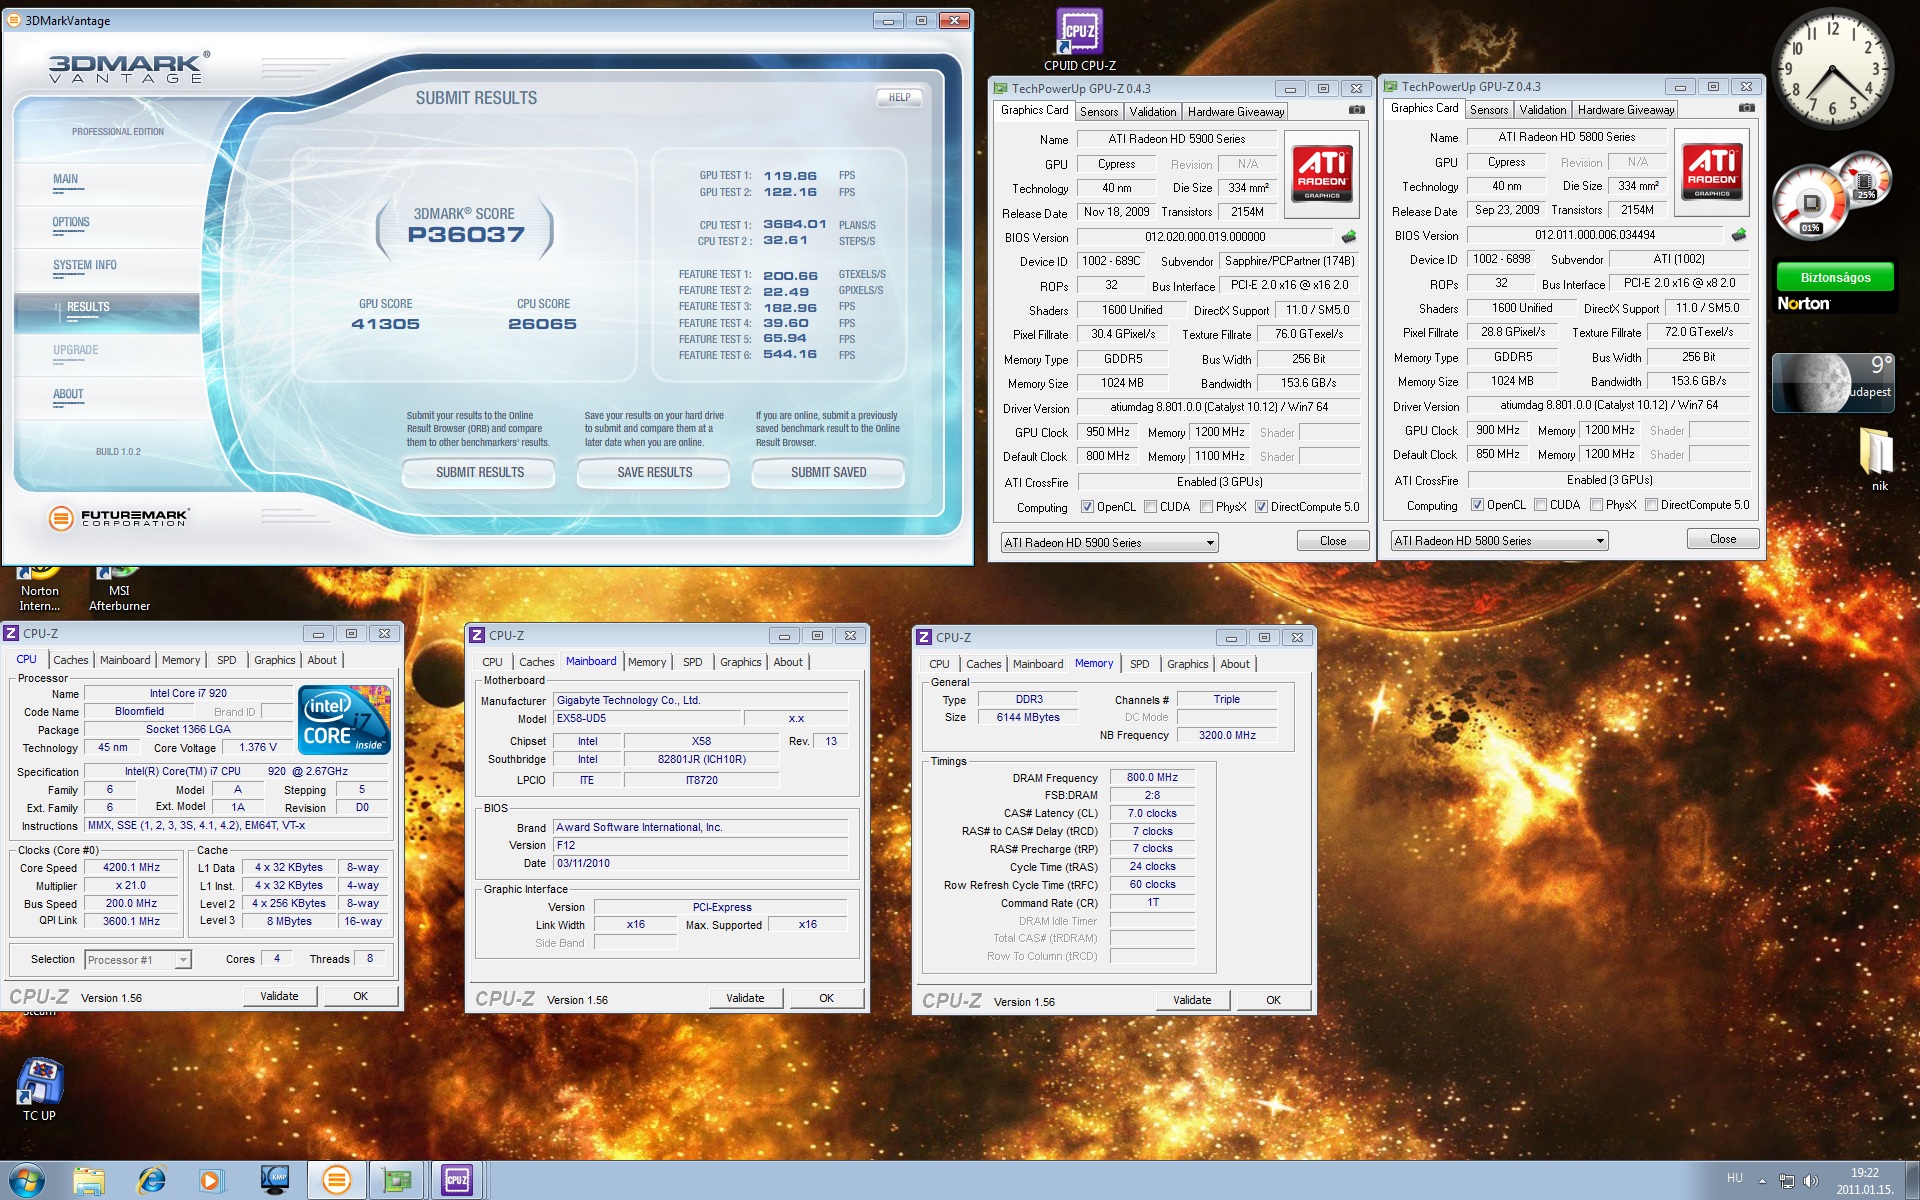Switch to SPD tab in Memory CPU-Z window
The image size is (1920, 1200).
tap(1139, 664)
